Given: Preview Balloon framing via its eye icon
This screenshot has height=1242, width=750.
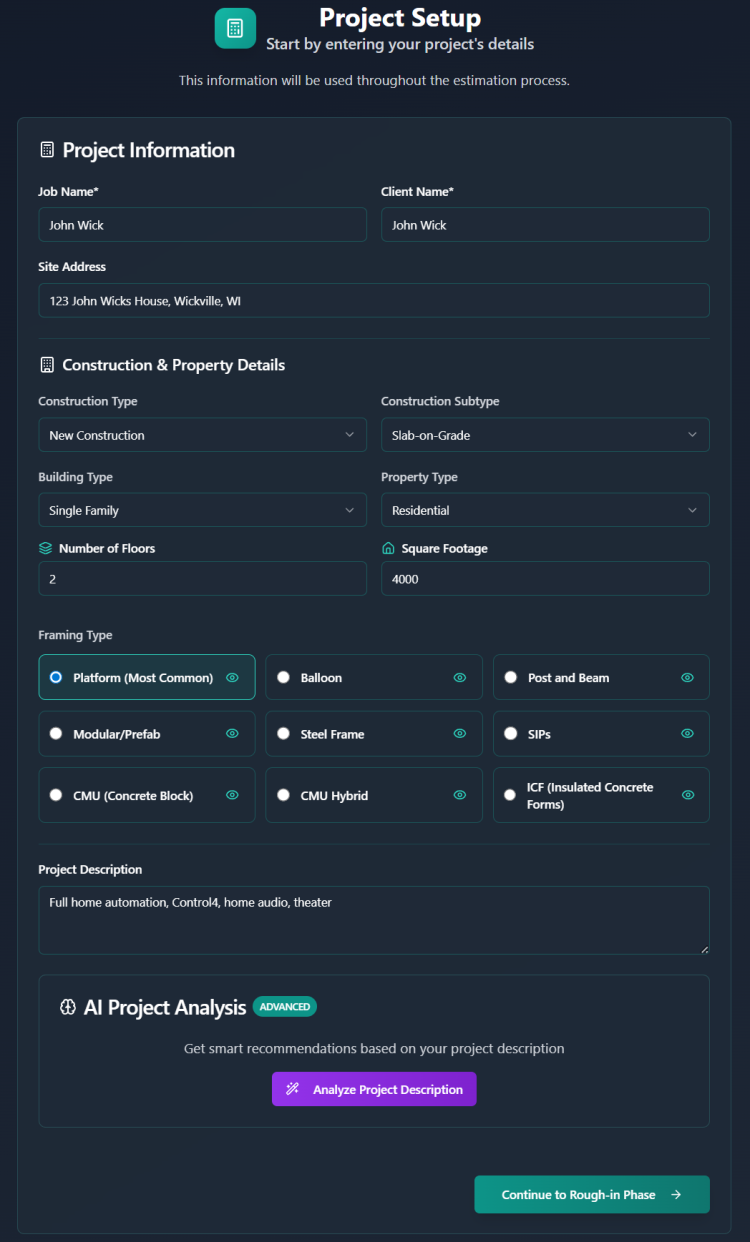Looking at the screenshot, I should 460,678.
